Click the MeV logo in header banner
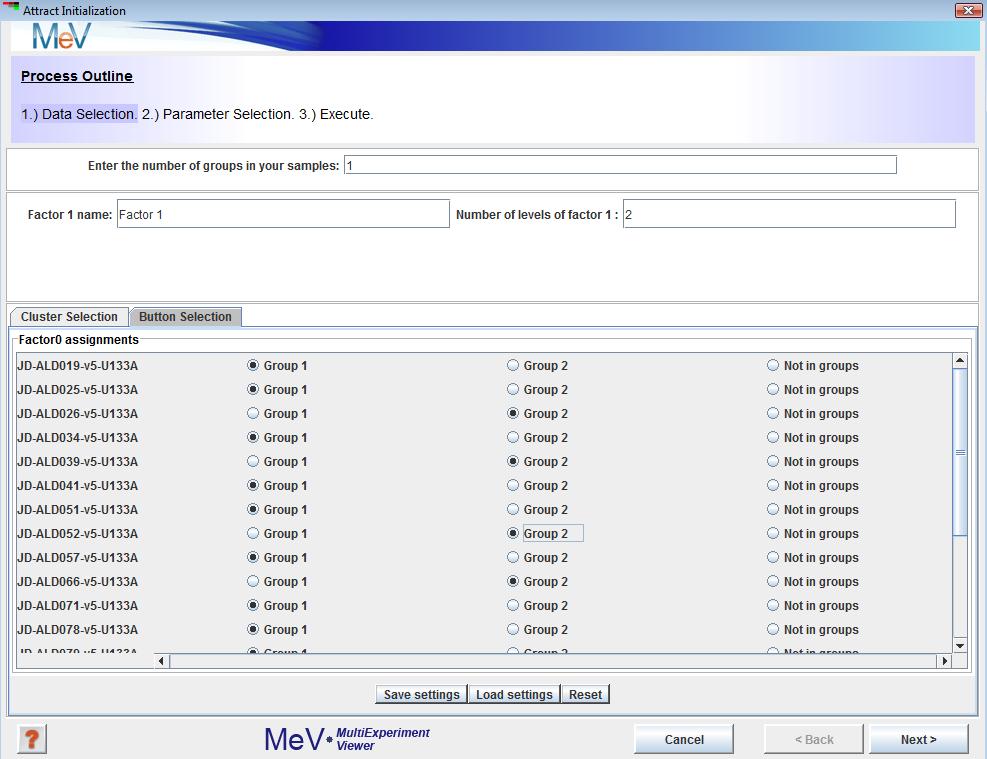Viewport: 987px width, 759px height. point(61,36)
